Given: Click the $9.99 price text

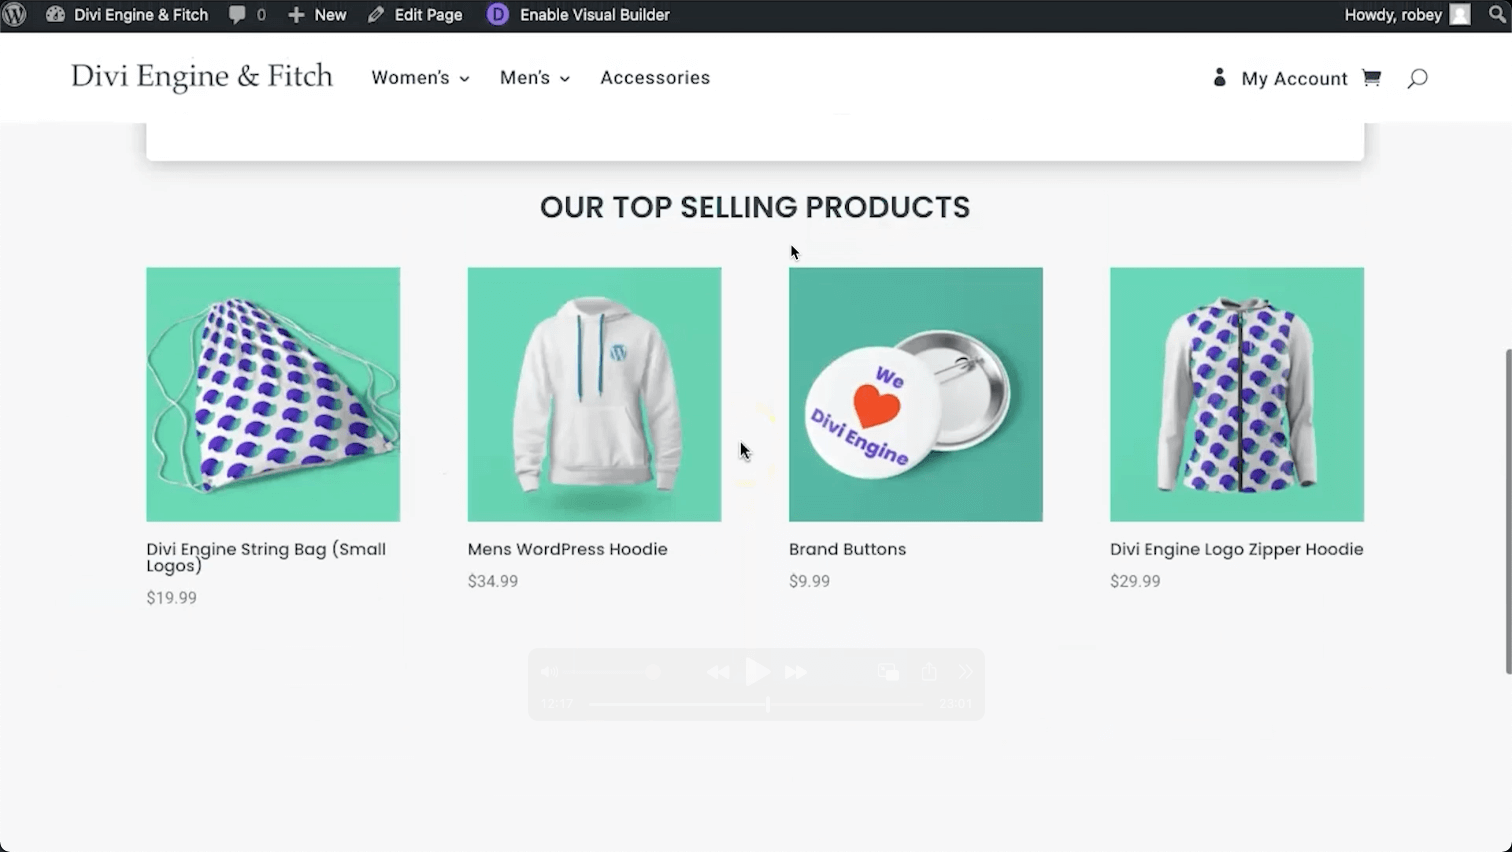Looking at the screenshot, I should pos(809,581).
